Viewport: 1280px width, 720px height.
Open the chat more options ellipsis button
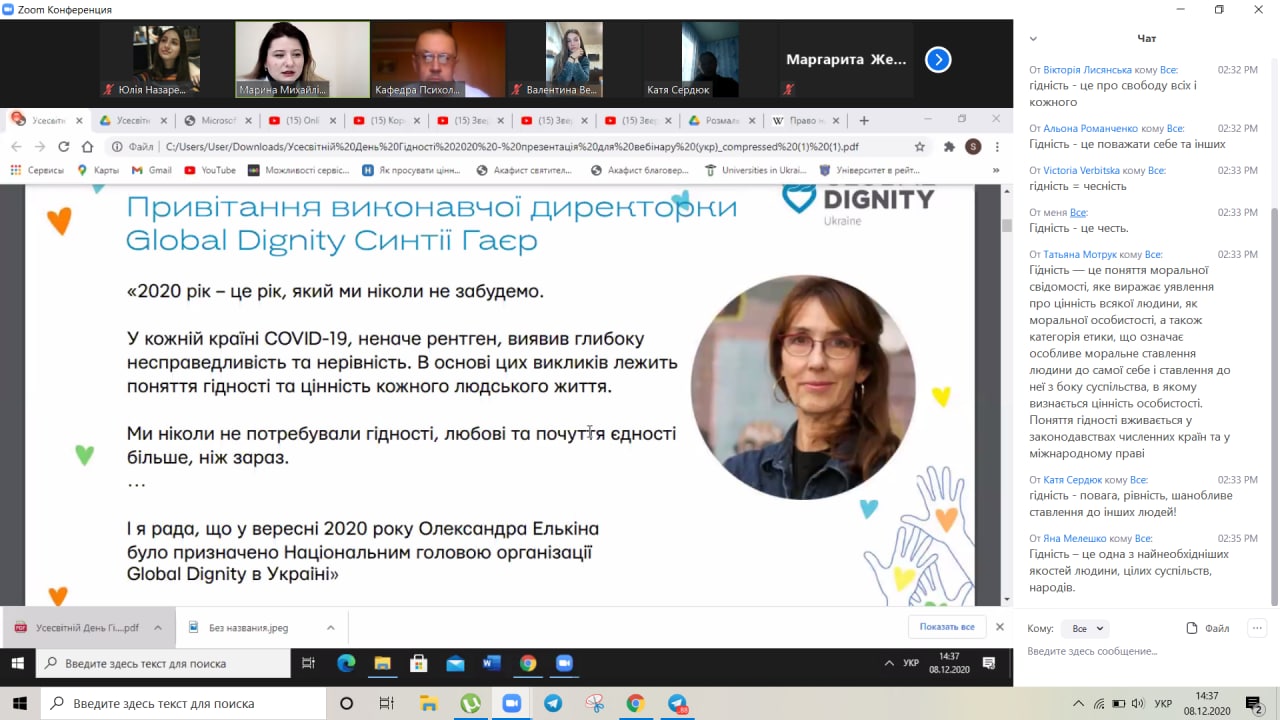coord(1258,628)
